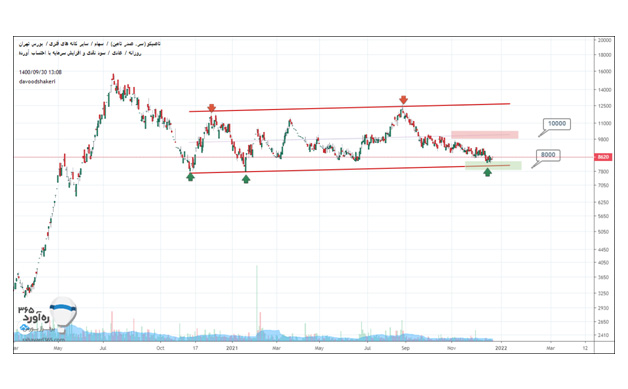Click the 1400/09/30 13:08 timestamp
Viewport: 628px width, 389px height.
click(x=40, y=72)
